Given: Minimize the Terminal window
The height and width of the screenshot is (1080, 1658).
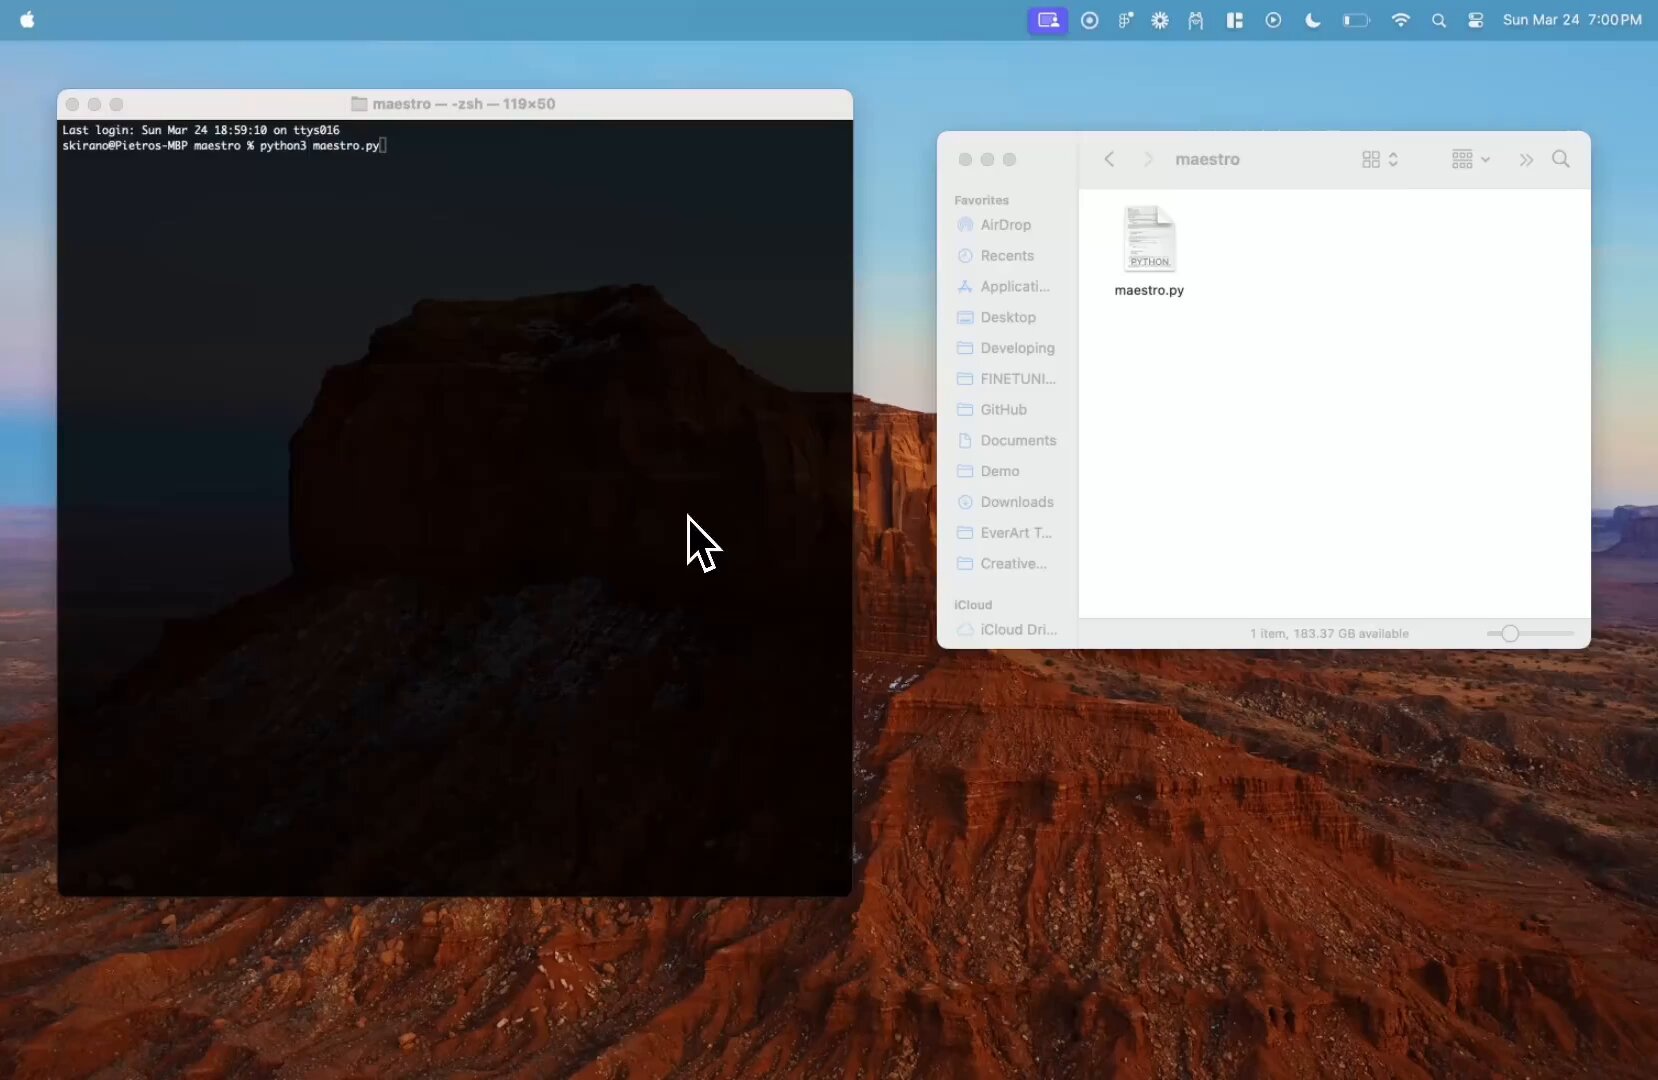Looking at the screenshot, I should (x=94, y=104).
